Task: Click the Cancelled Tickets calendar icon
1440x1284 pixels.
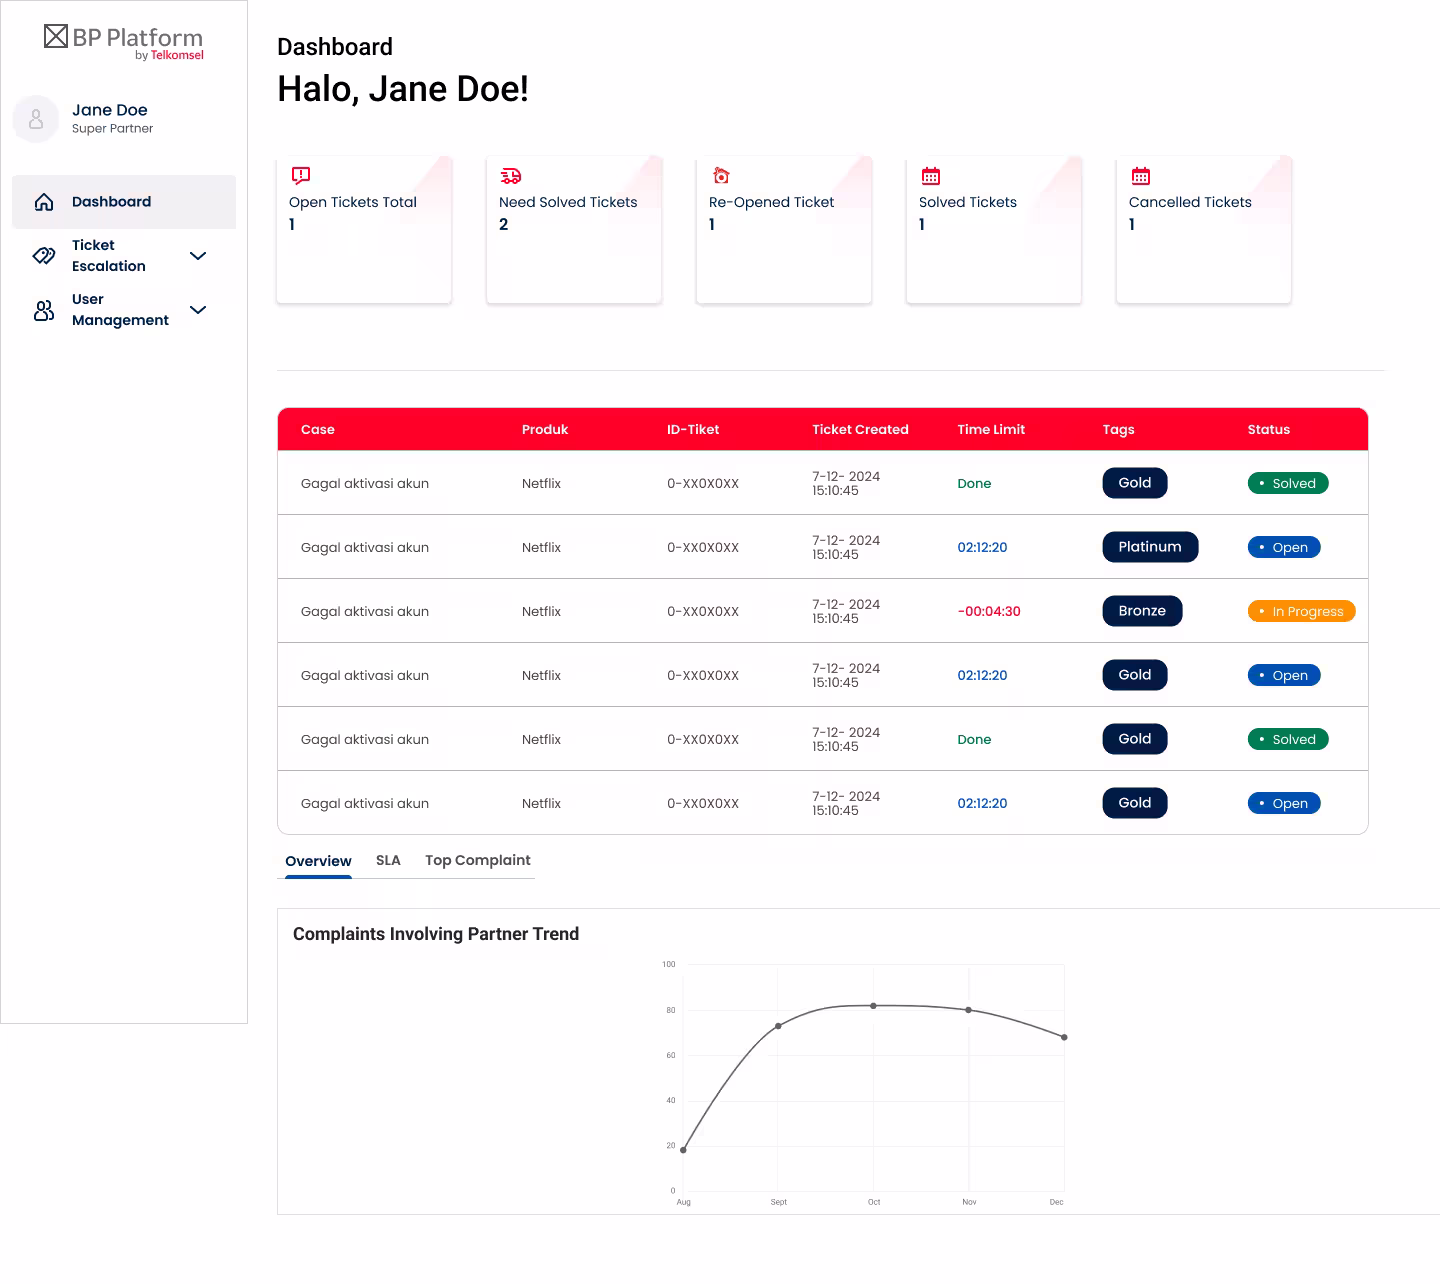Action: point(1140,176)
